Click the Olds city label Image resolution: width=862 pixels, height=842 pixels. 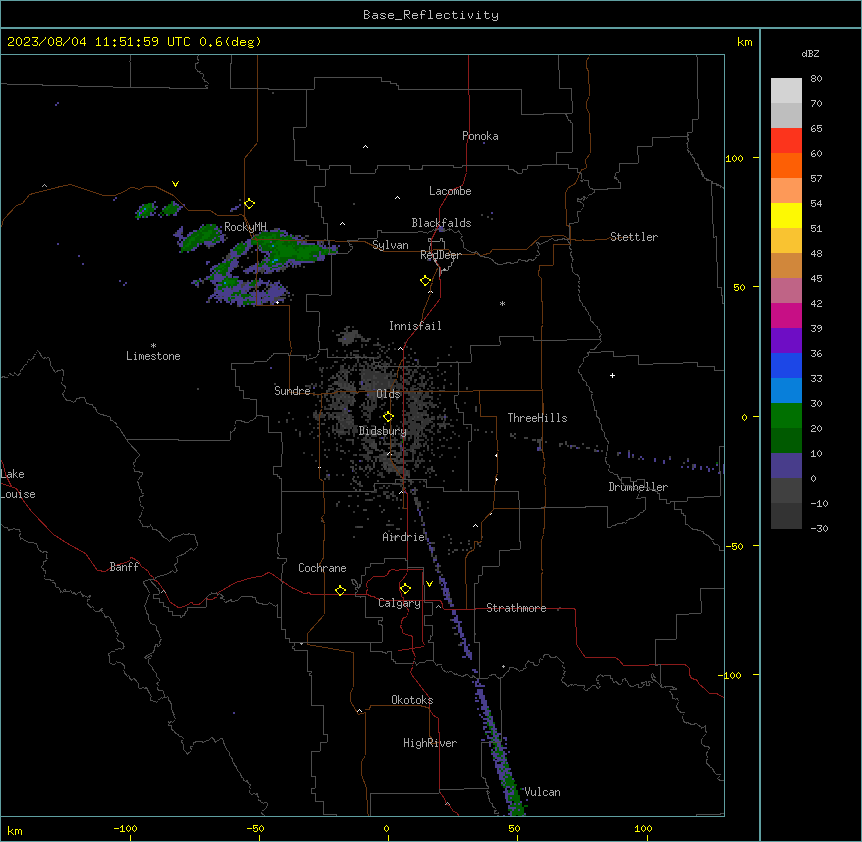388,394
